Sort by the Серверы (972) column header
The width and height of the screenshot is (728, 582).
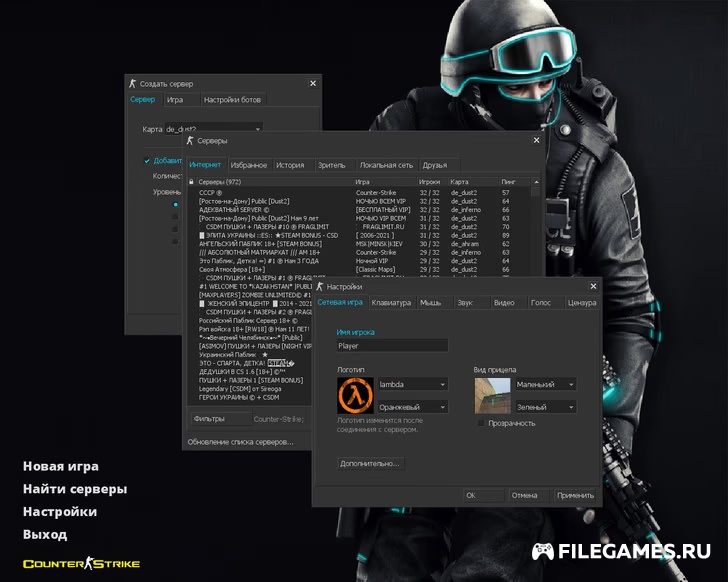pyautogui.click(x=274, y=182)
